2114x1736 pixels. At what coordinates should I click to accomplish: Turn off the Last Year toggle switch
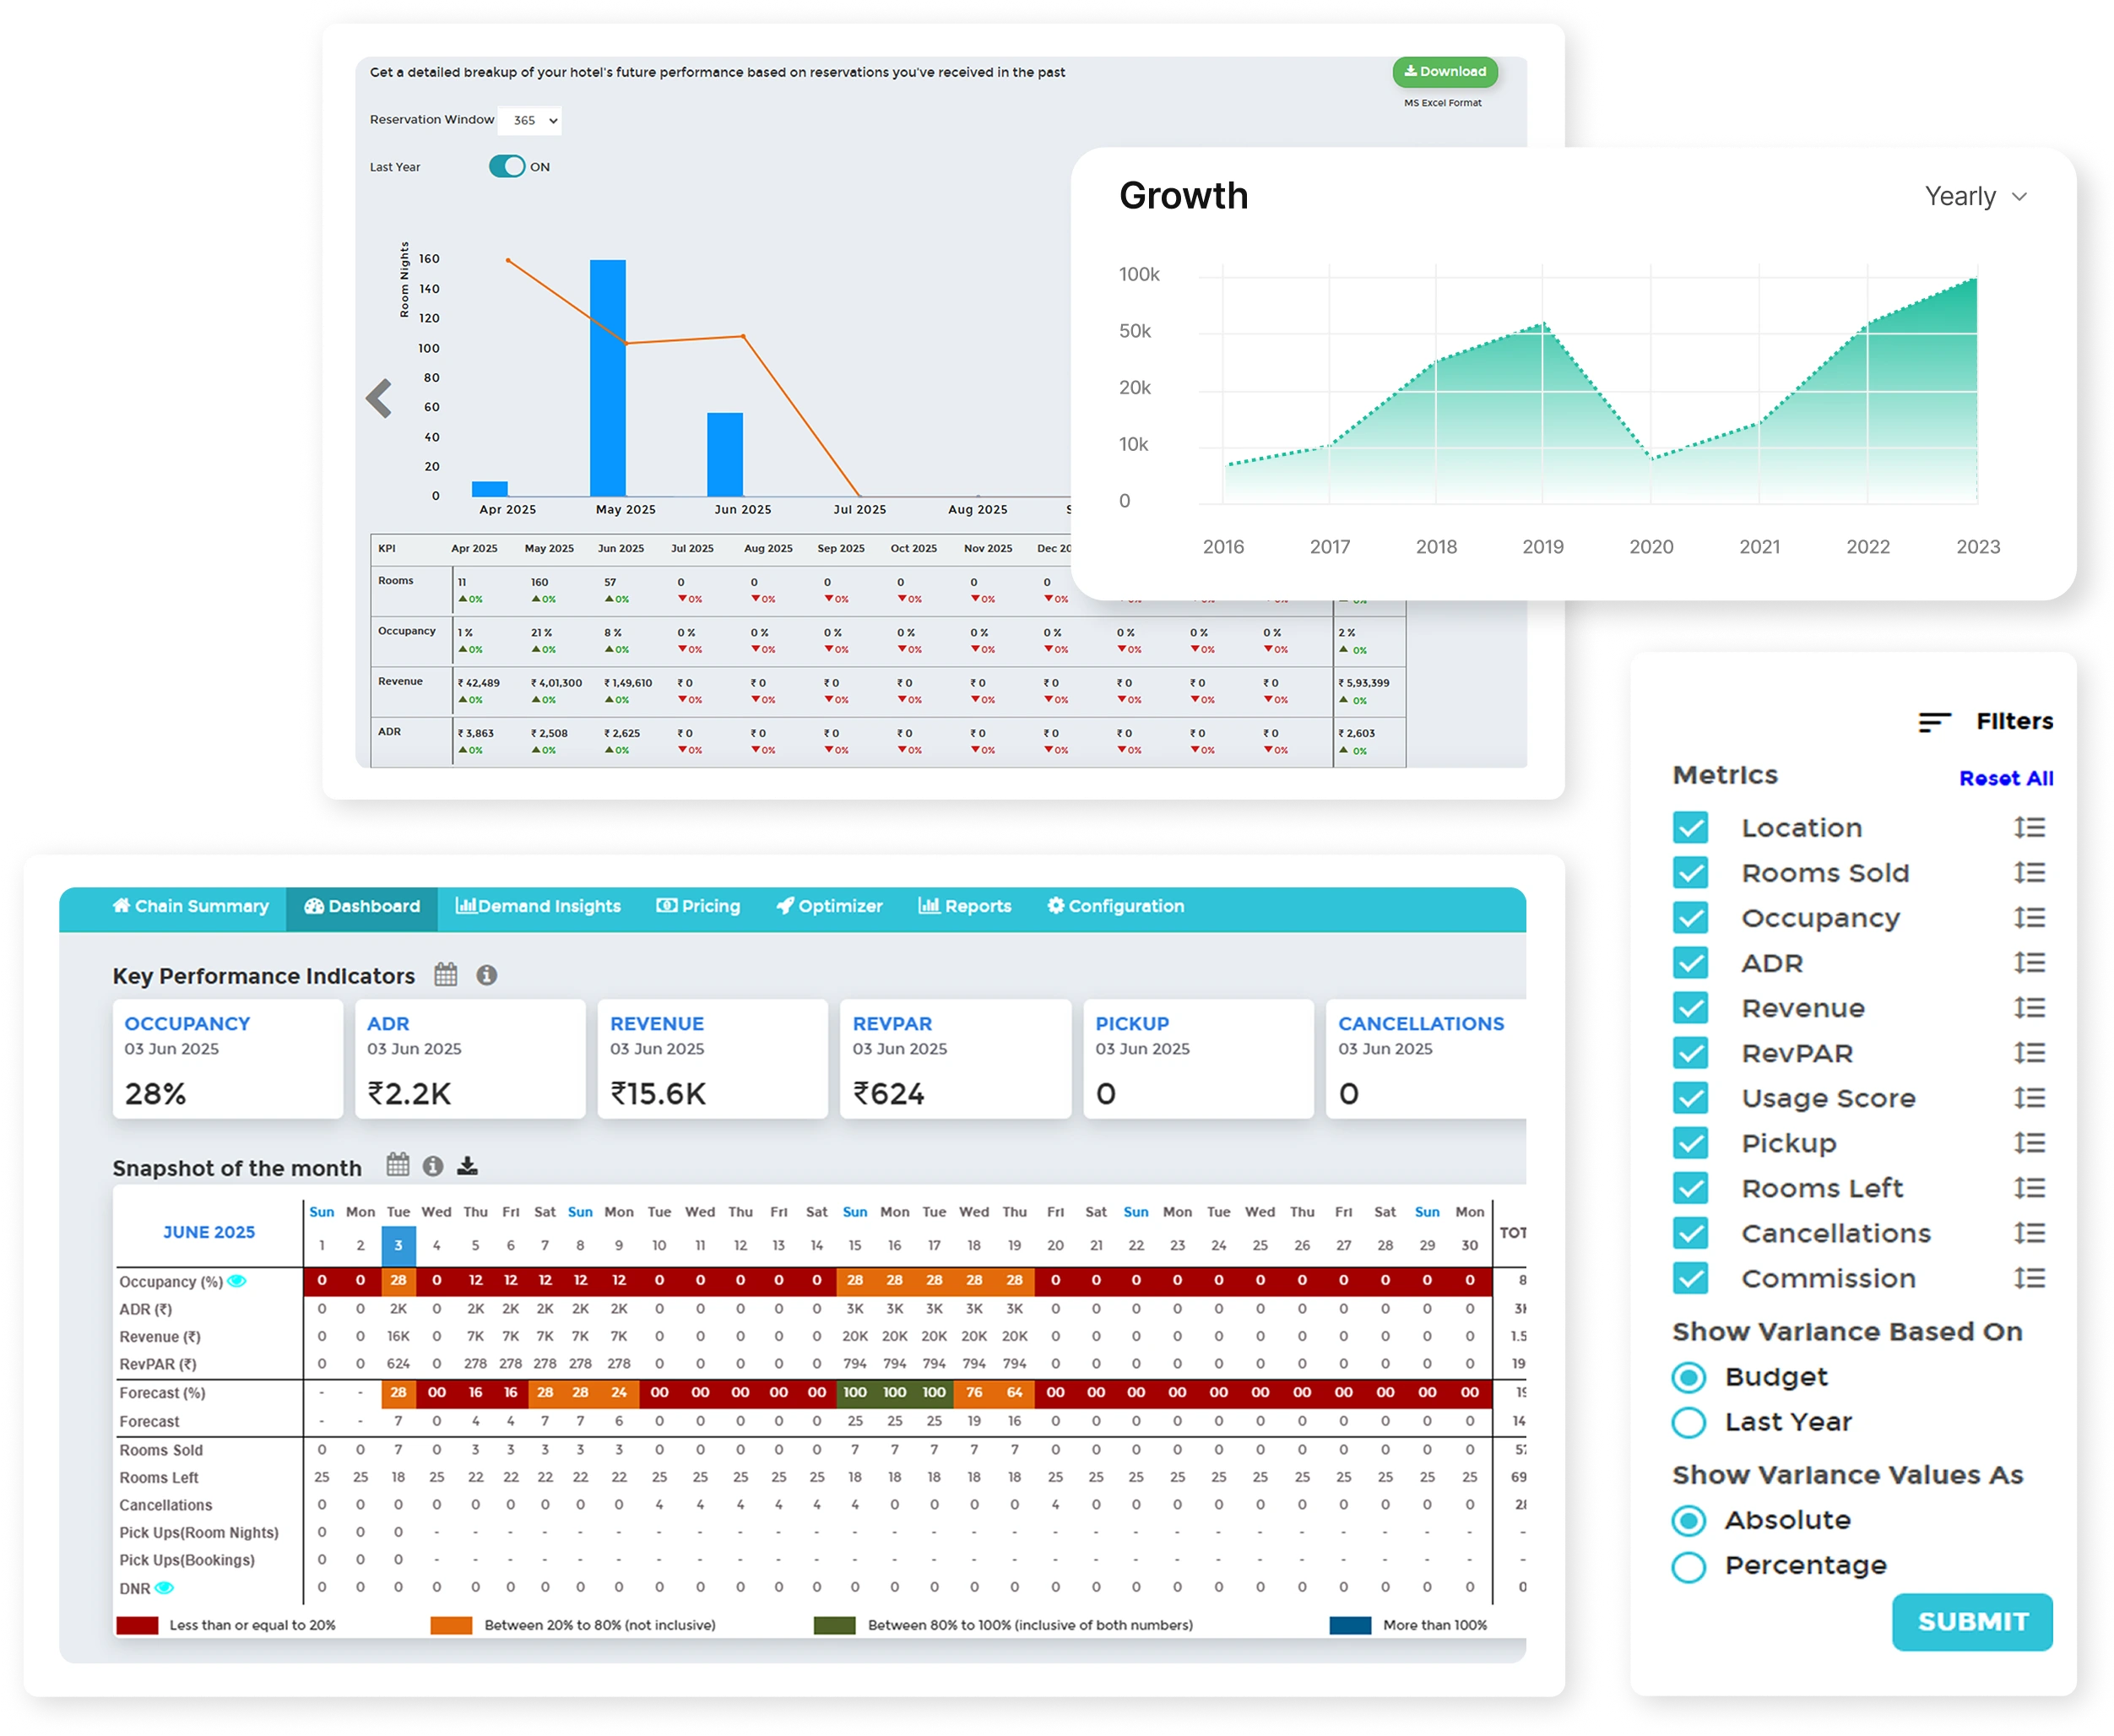[x=507, y=166]
